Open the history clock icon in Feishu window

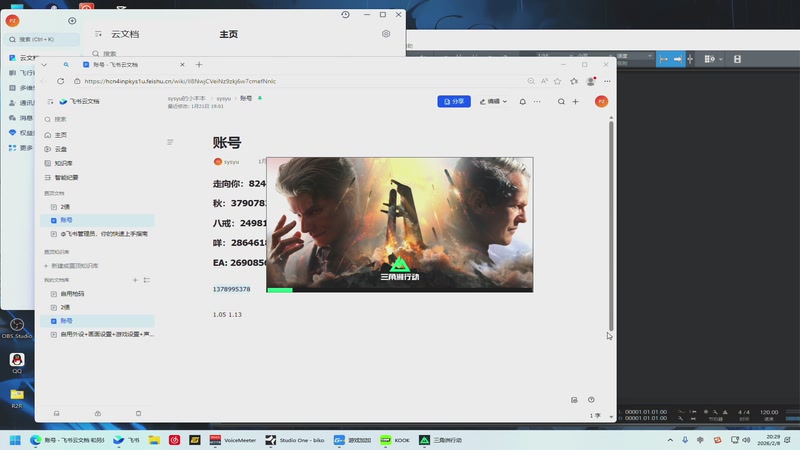[345, 15]
